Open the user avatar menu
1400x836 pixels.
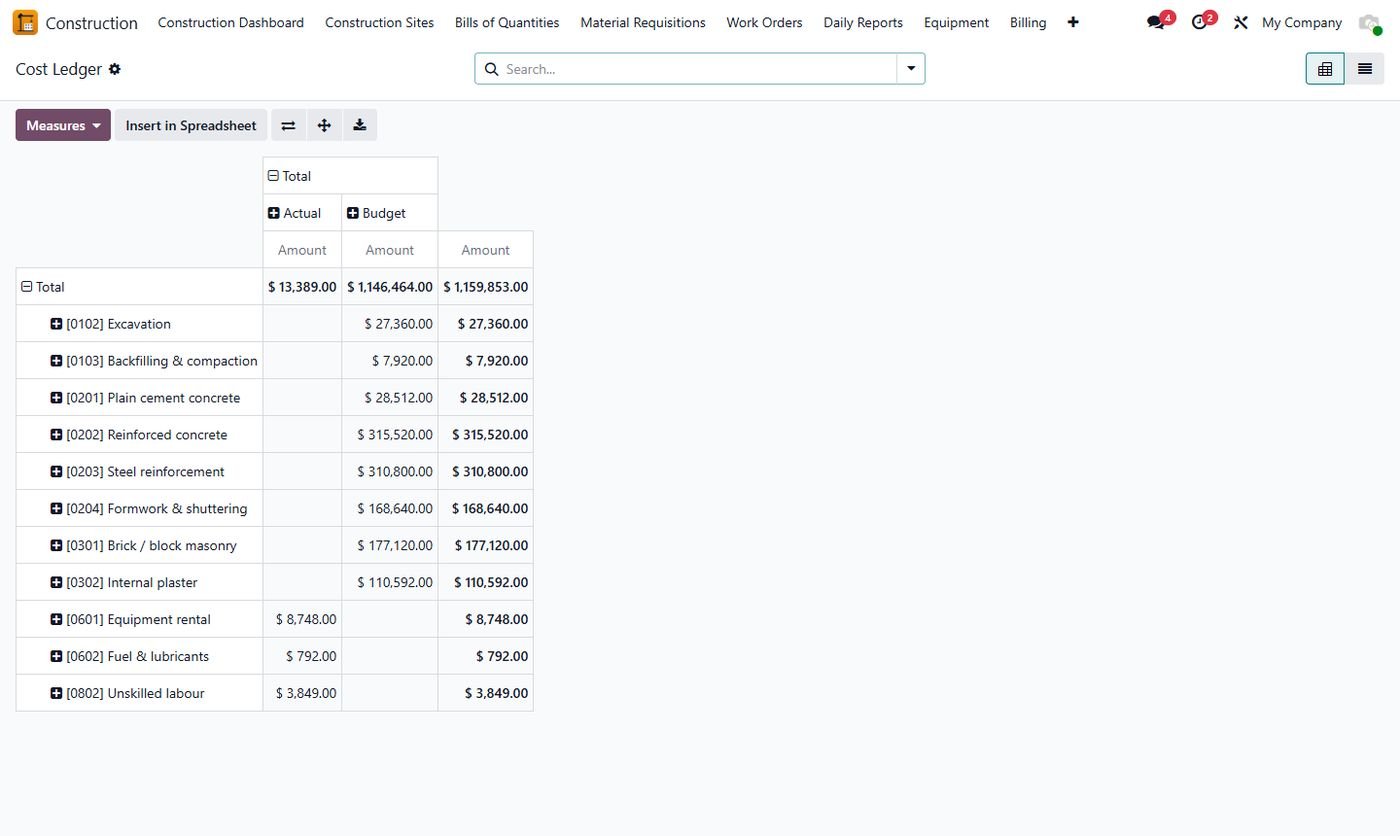(1369, 22)
